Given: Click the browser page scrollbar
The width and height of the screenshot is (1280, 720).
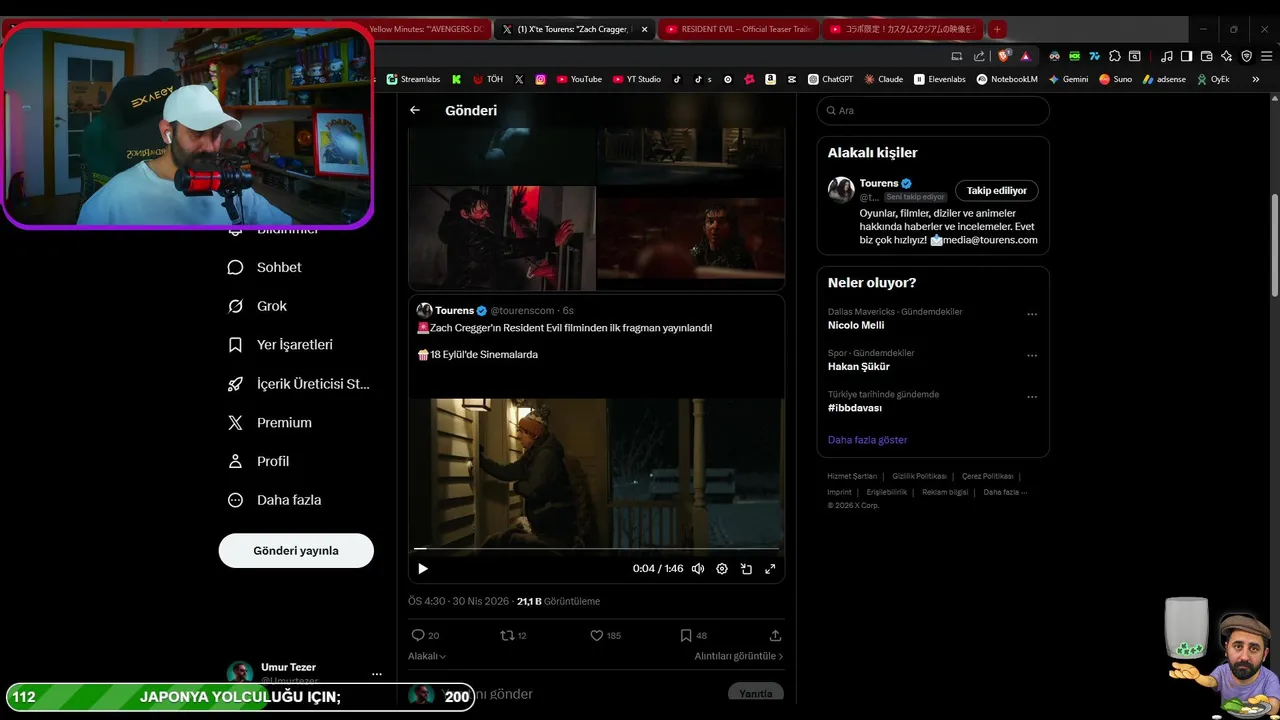Looking at the screenshot, I should click(1274, 245).
